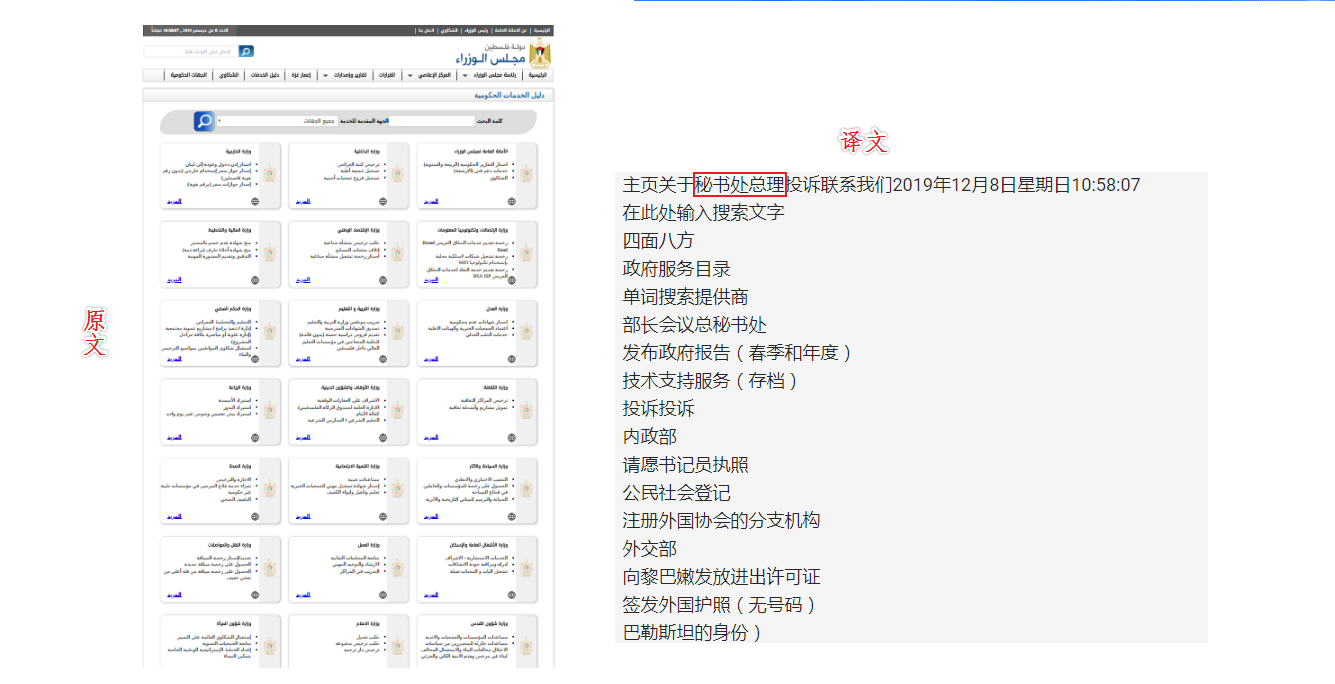
Task: Click globe icon in Interior ministry card
Action: 384,201
